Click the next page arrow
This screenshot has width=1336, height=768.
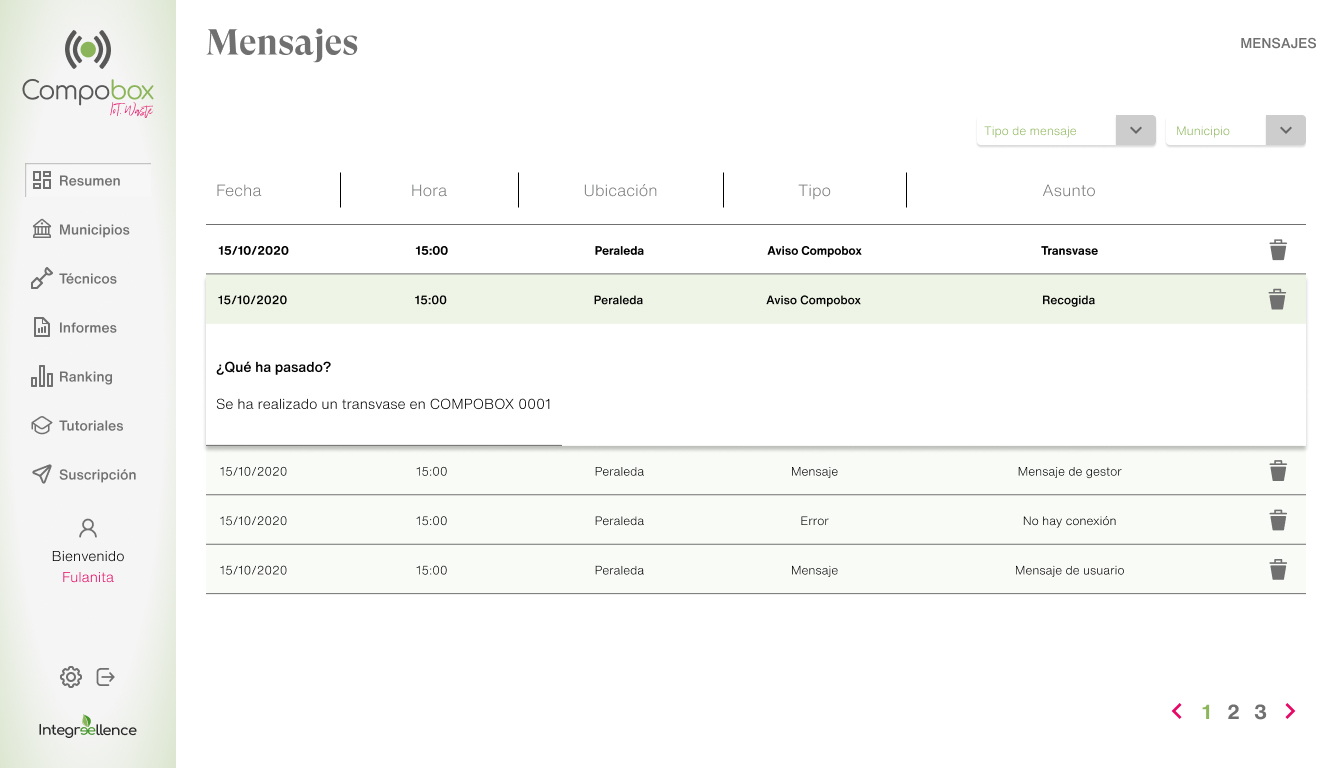(1290, 712)
